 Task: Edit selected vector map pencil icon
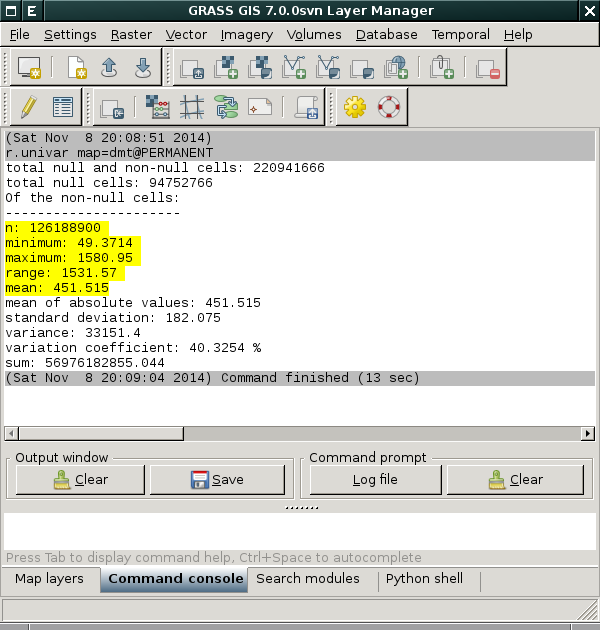coord(29,107)
